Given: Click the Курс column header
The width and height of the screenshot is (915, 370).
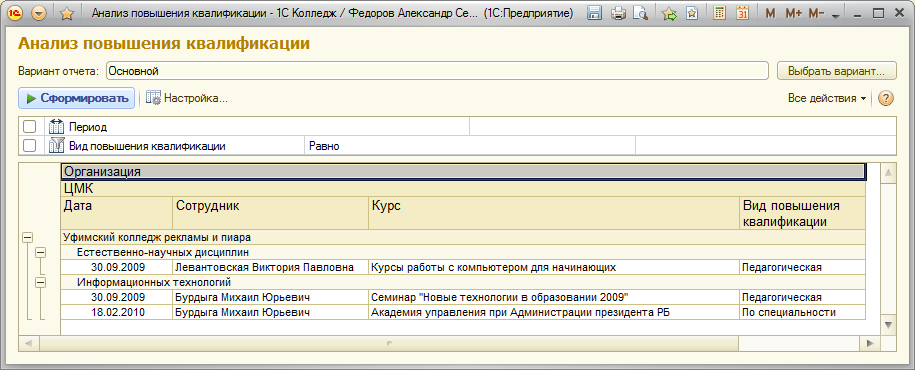Looking at the screenshot, I should (554, 214).
